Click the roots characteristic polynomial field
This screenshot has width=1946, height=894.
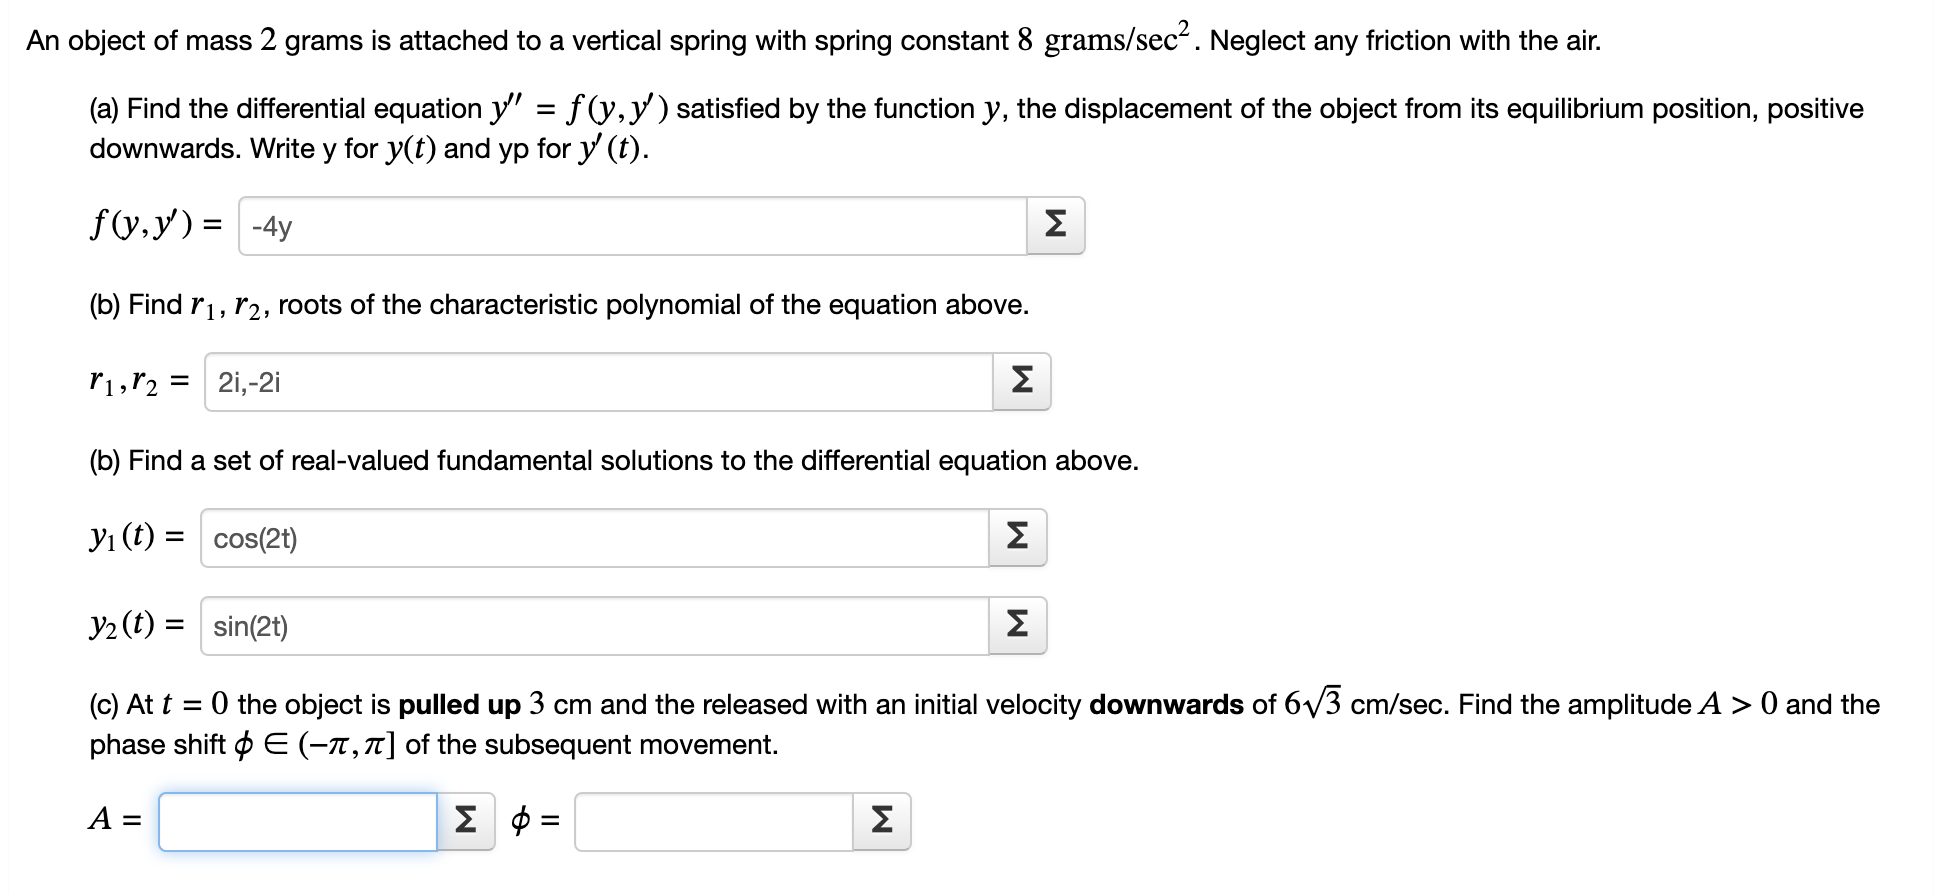coord(595,382)
